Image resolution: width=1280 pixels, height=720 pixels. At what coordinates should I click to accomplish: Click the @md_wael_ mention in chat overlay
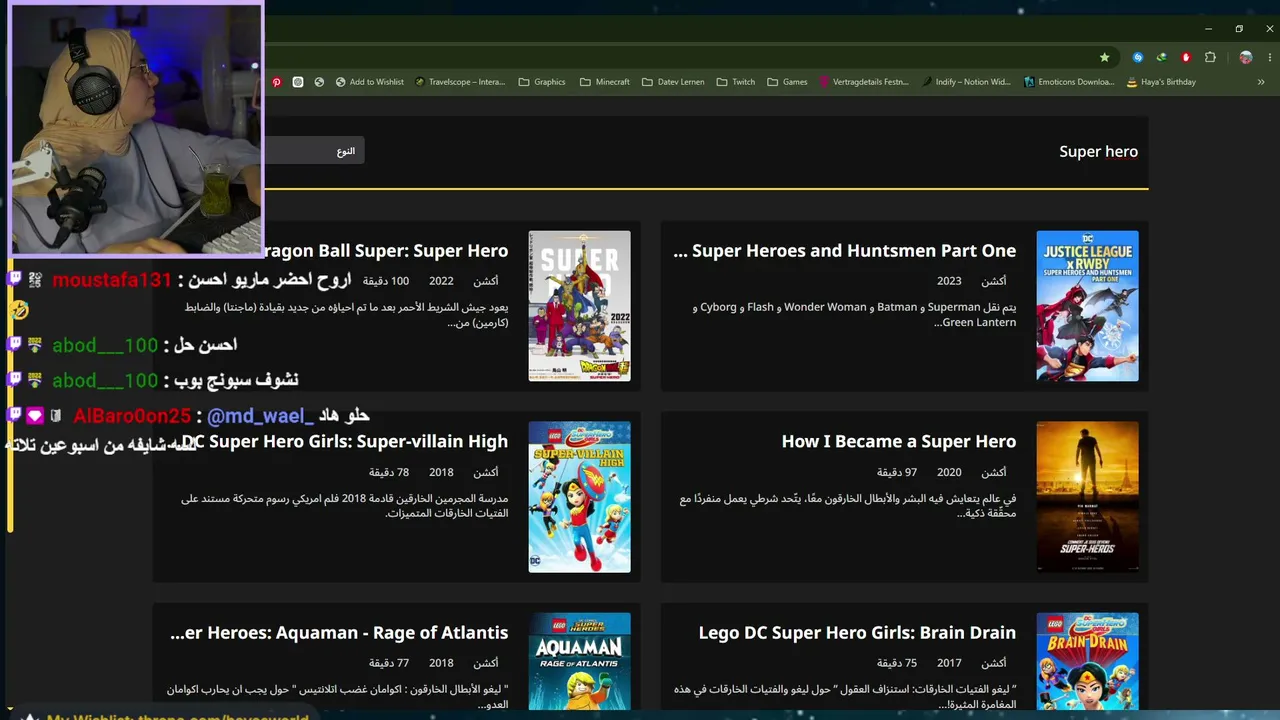coord(260,416)
